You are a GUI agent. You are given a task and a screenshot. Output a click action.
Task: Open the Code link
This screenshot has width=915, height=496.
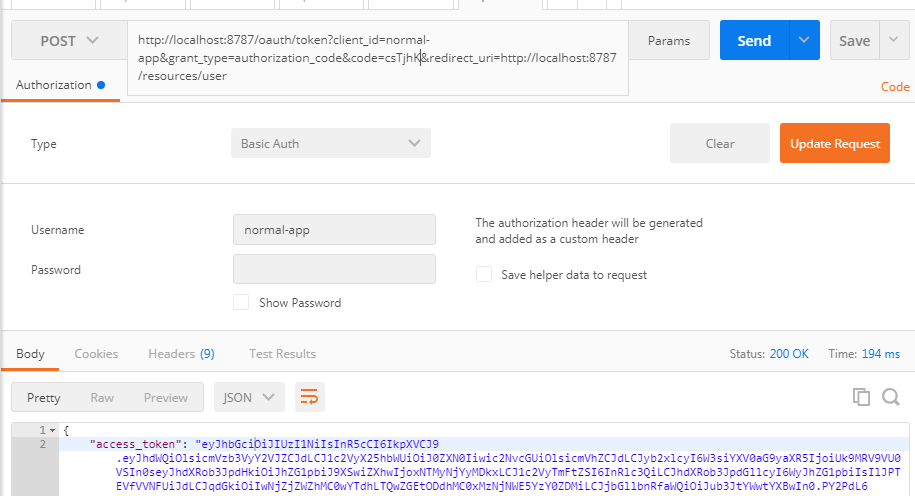[x=895, y=86]
